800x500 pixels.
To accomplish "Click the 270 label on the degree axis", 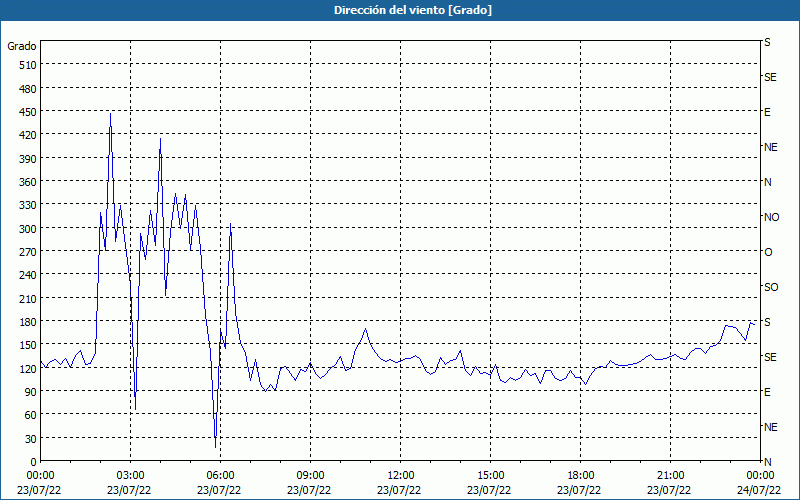I will [28, 252].
